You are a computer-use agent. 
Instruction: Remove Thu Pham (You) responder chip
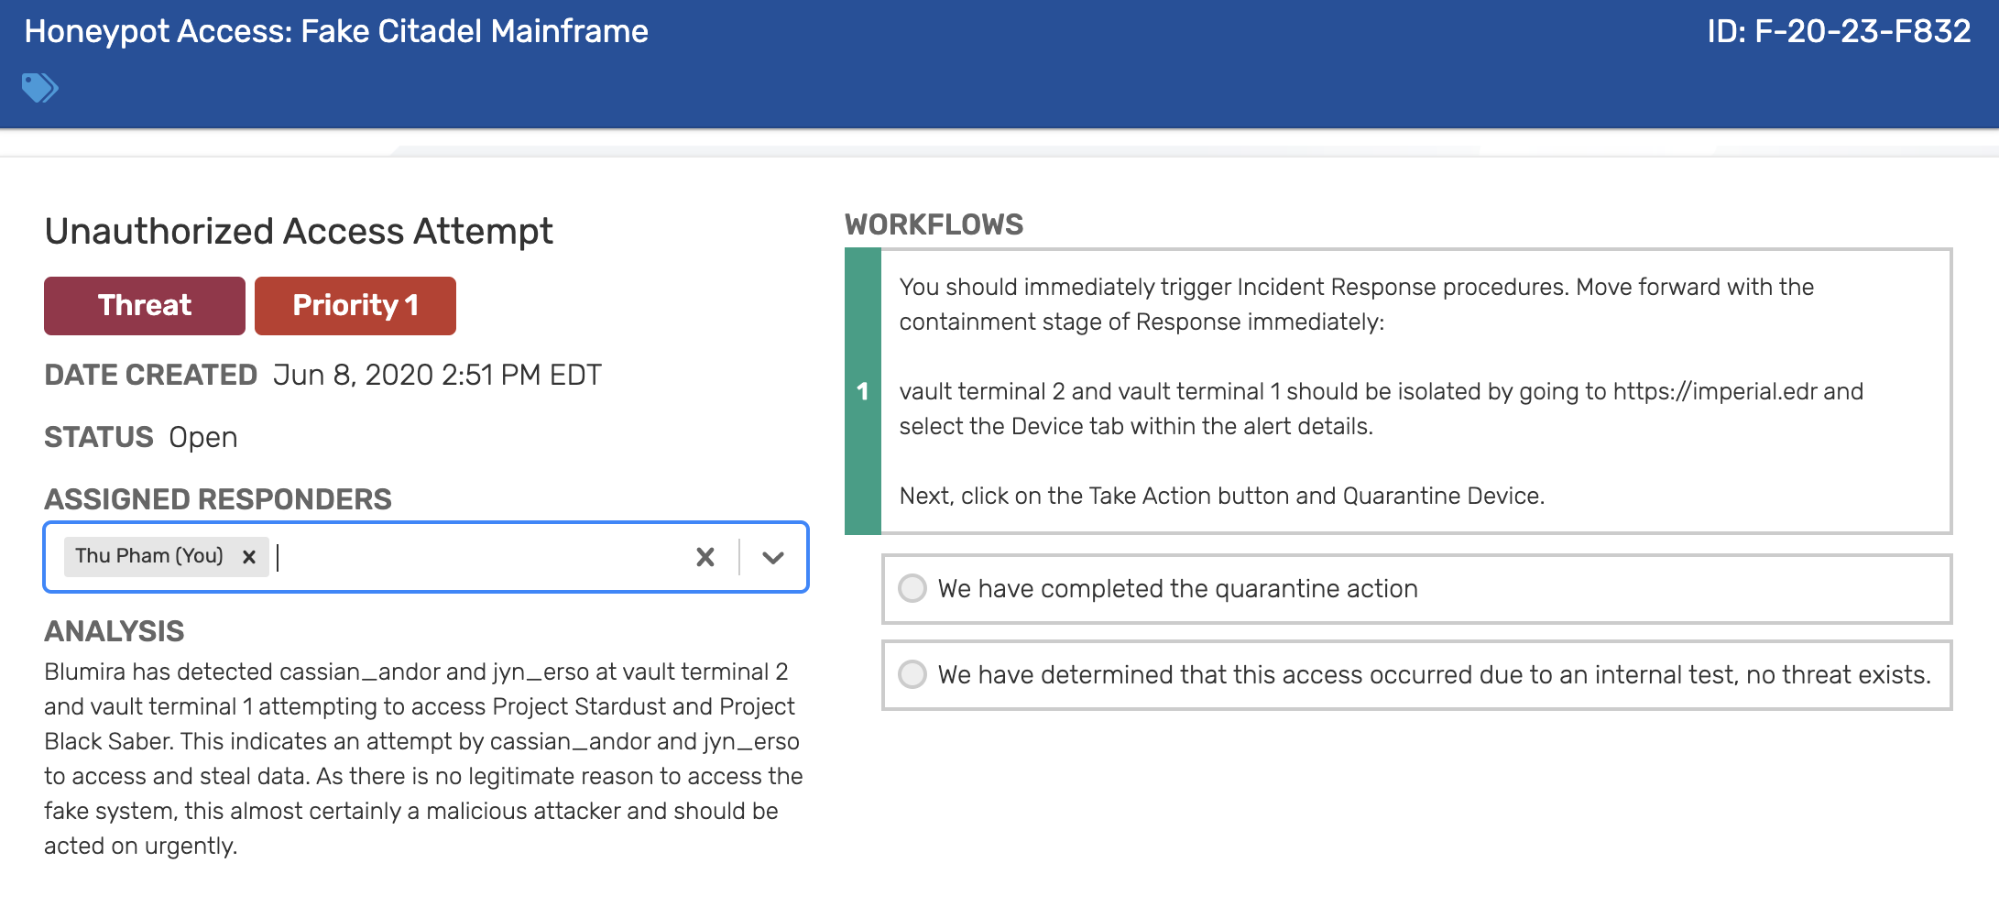click(x=249, y=557)
